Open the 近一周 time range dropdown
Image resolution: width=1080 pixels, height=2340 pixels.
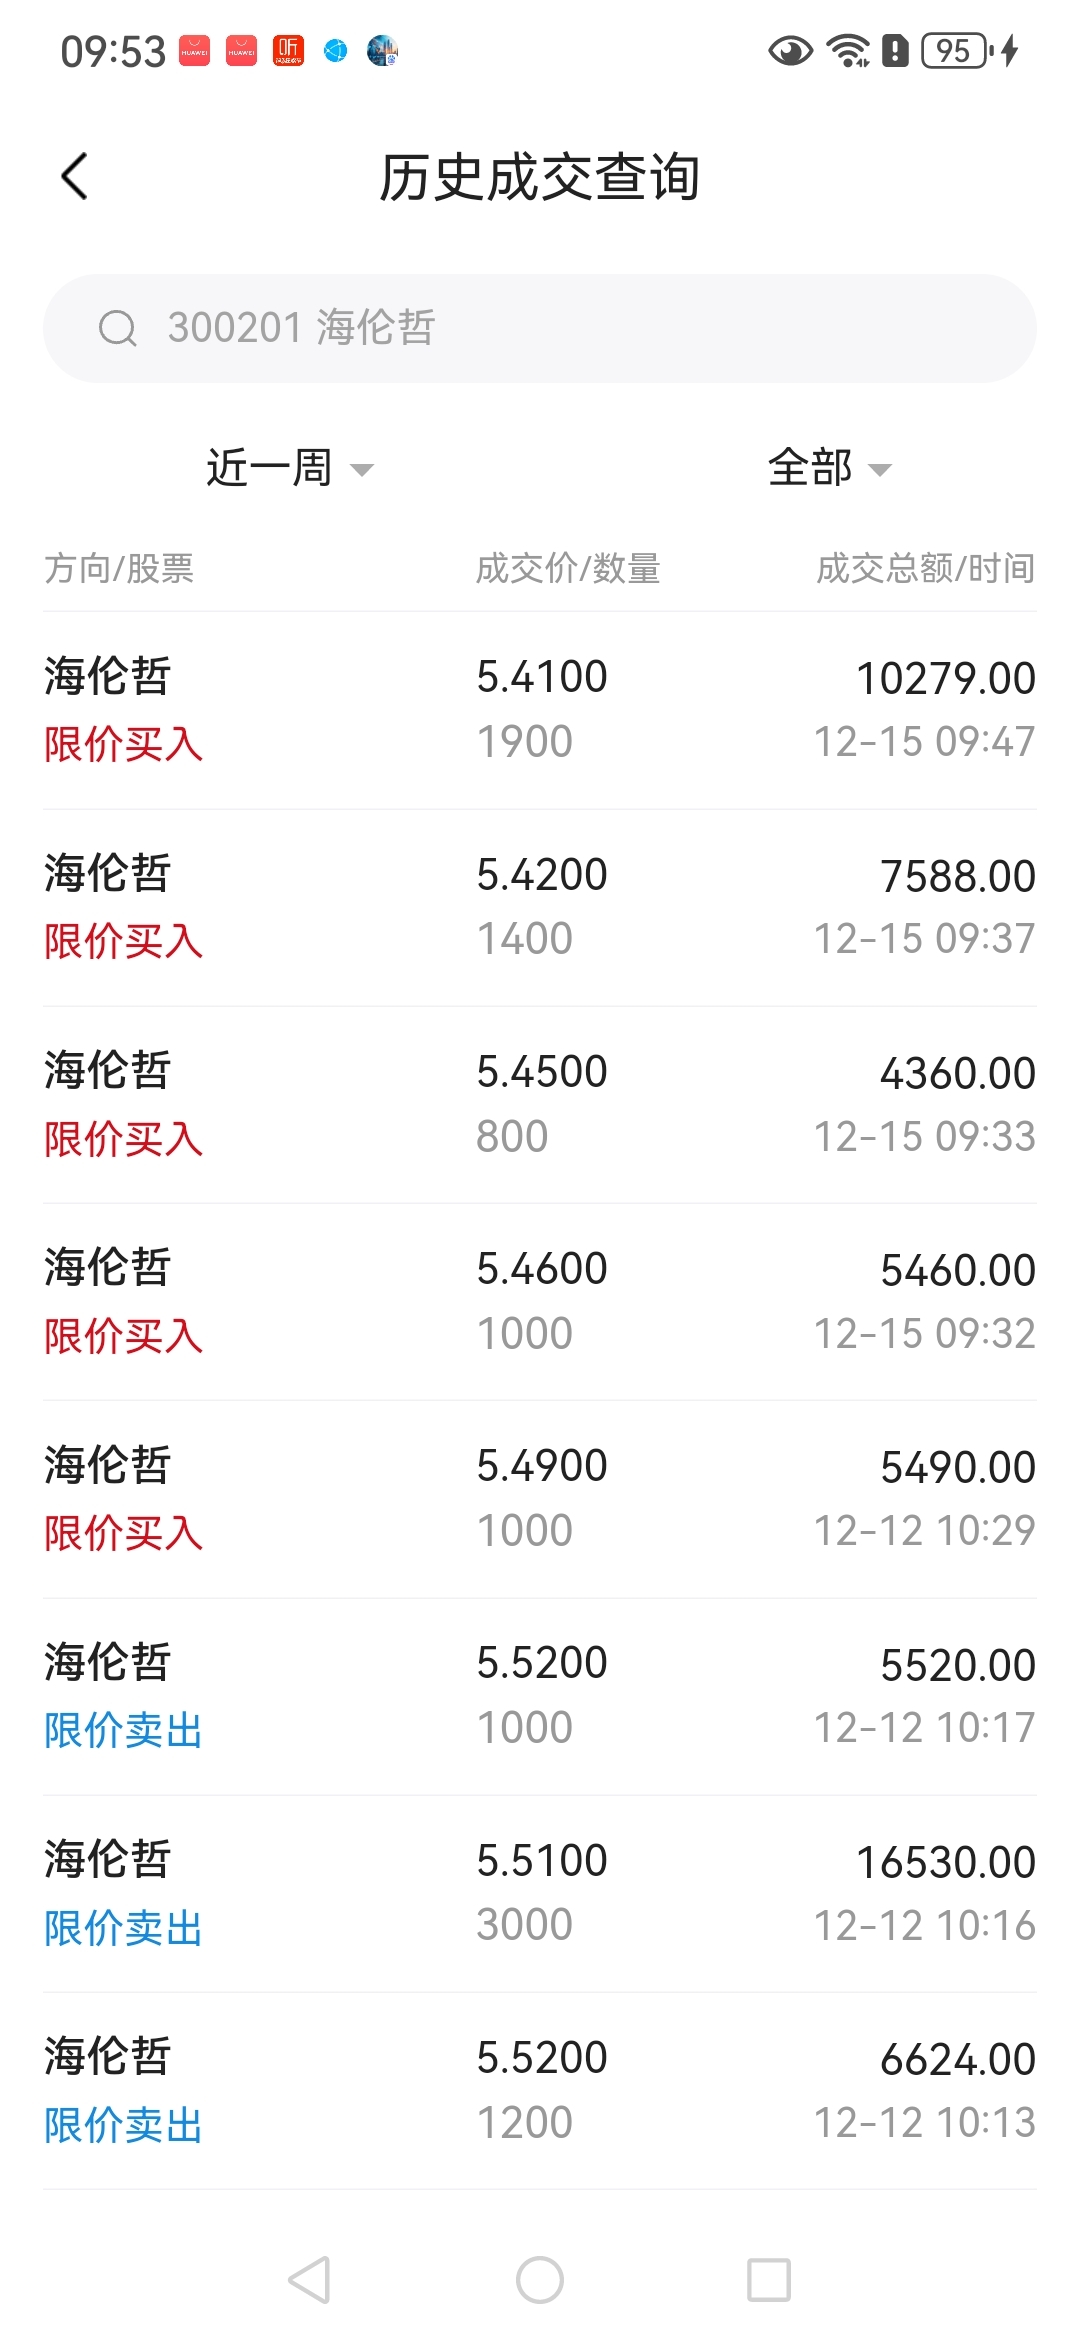[x=288, y=468]
